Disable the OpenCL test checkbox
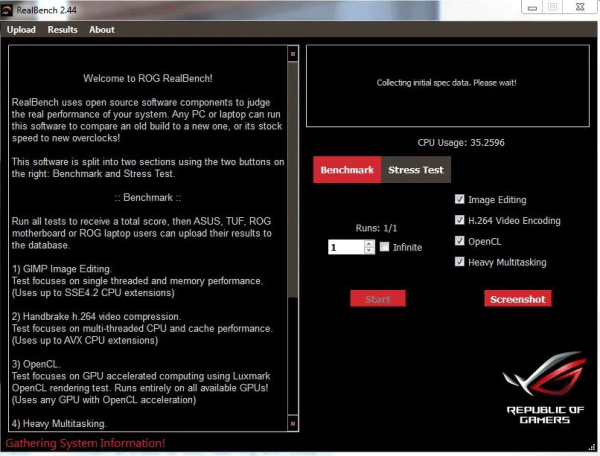The width and height of the screenshot is (600, 456). pyautogui.click(x=460, y=241)
